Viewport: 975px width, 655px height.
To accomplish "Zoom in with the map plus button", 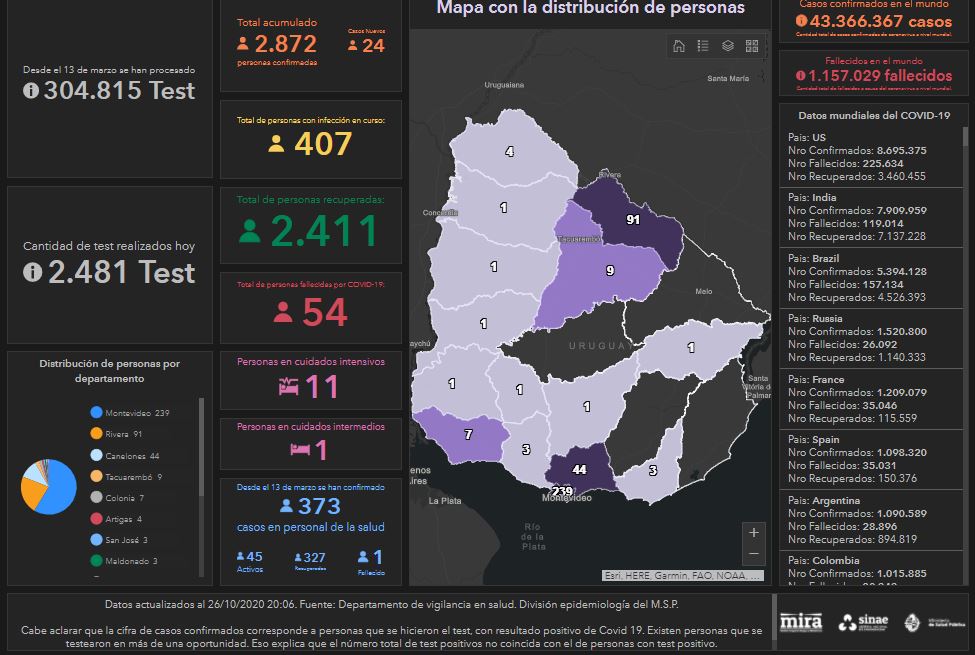I will (x=754, y=532).
